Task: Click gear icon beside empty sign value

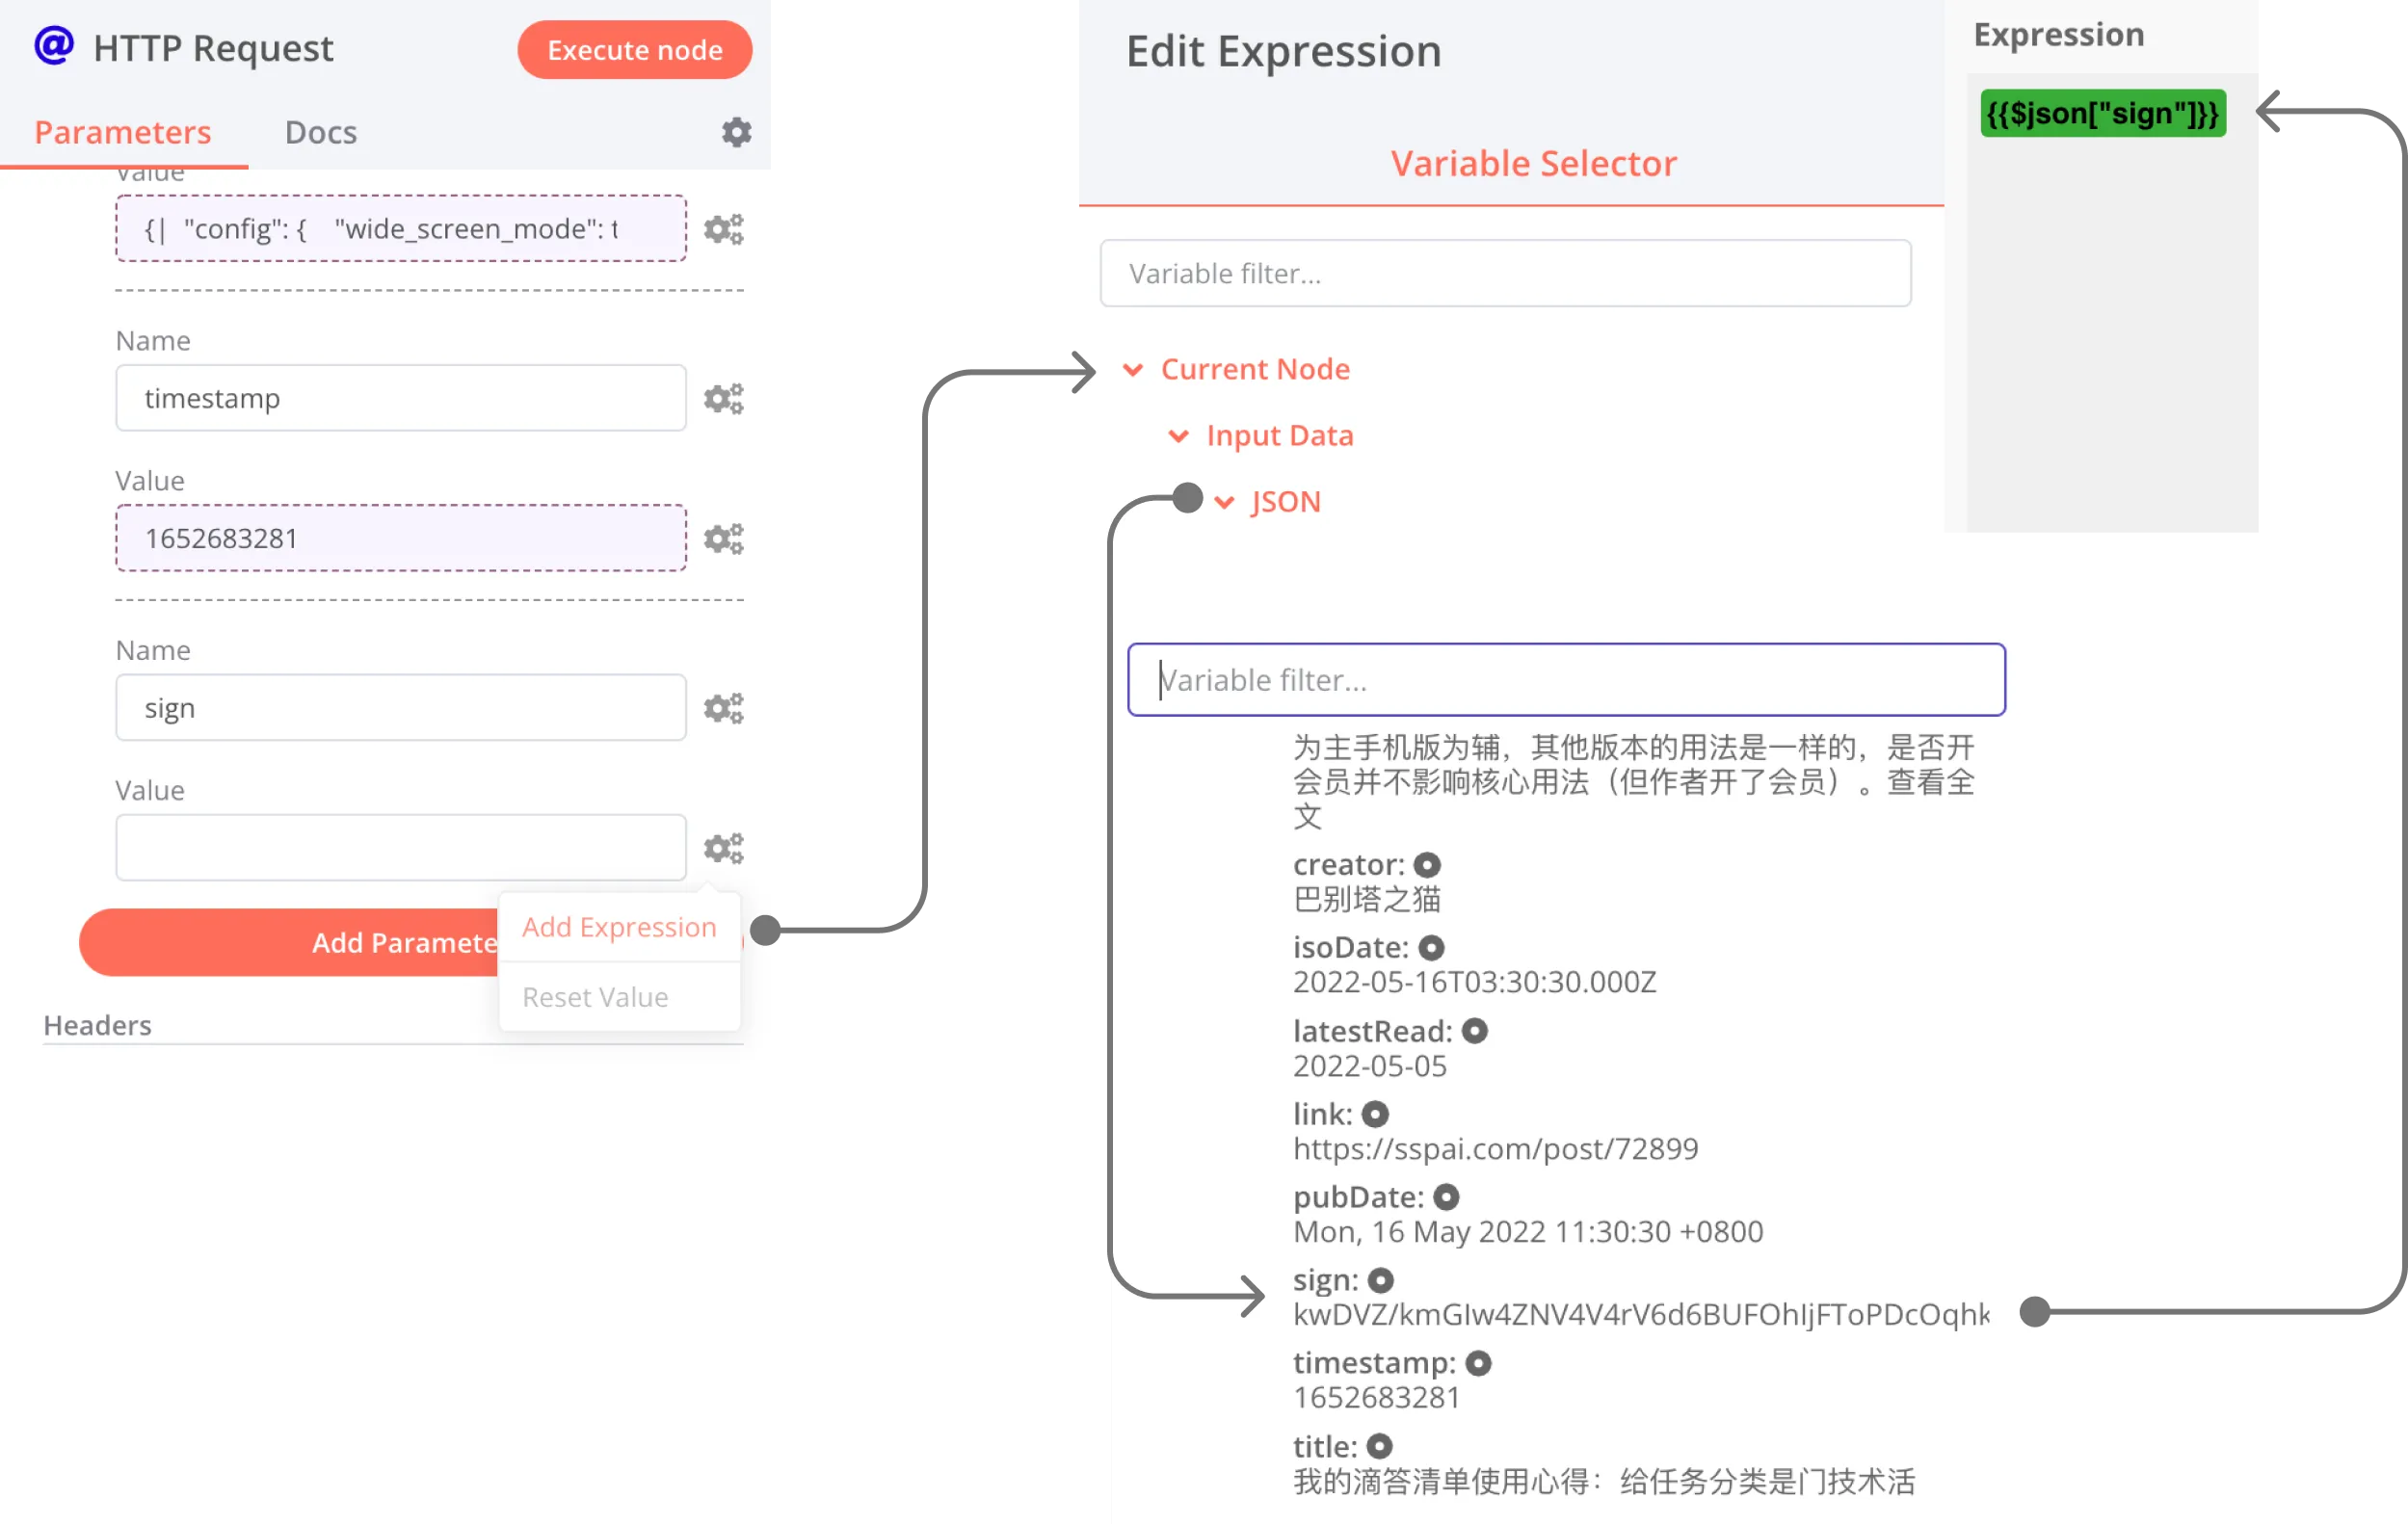Action: pos(723,848)
